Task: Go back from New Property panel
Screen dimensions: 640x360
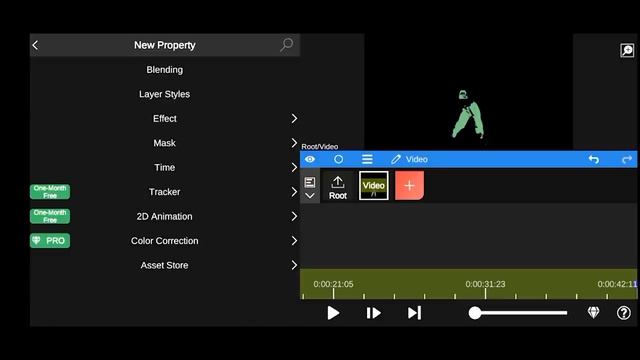Action: [36, 45]
